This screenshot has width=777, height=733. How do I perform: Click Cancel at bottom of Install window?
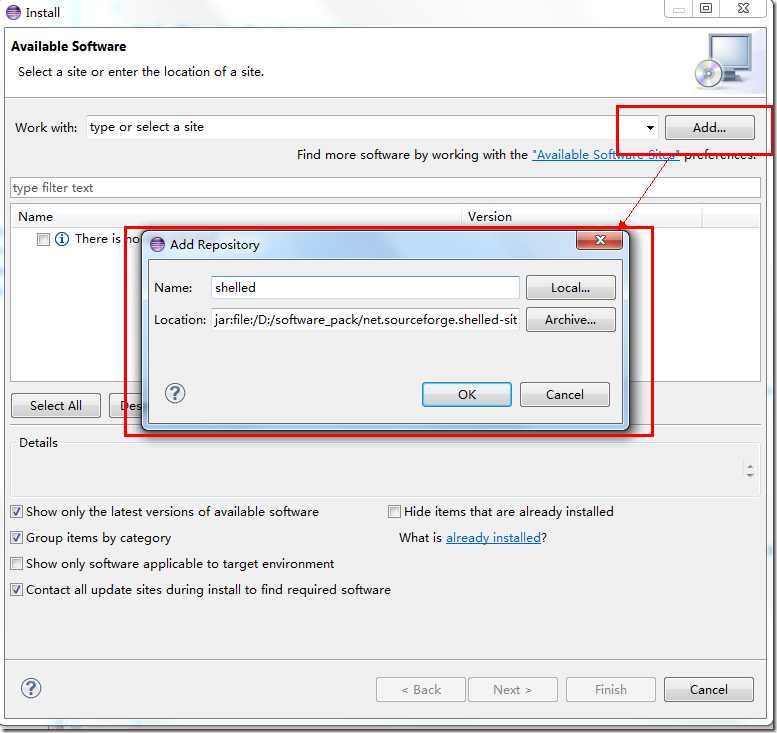[x=709, y=689]
